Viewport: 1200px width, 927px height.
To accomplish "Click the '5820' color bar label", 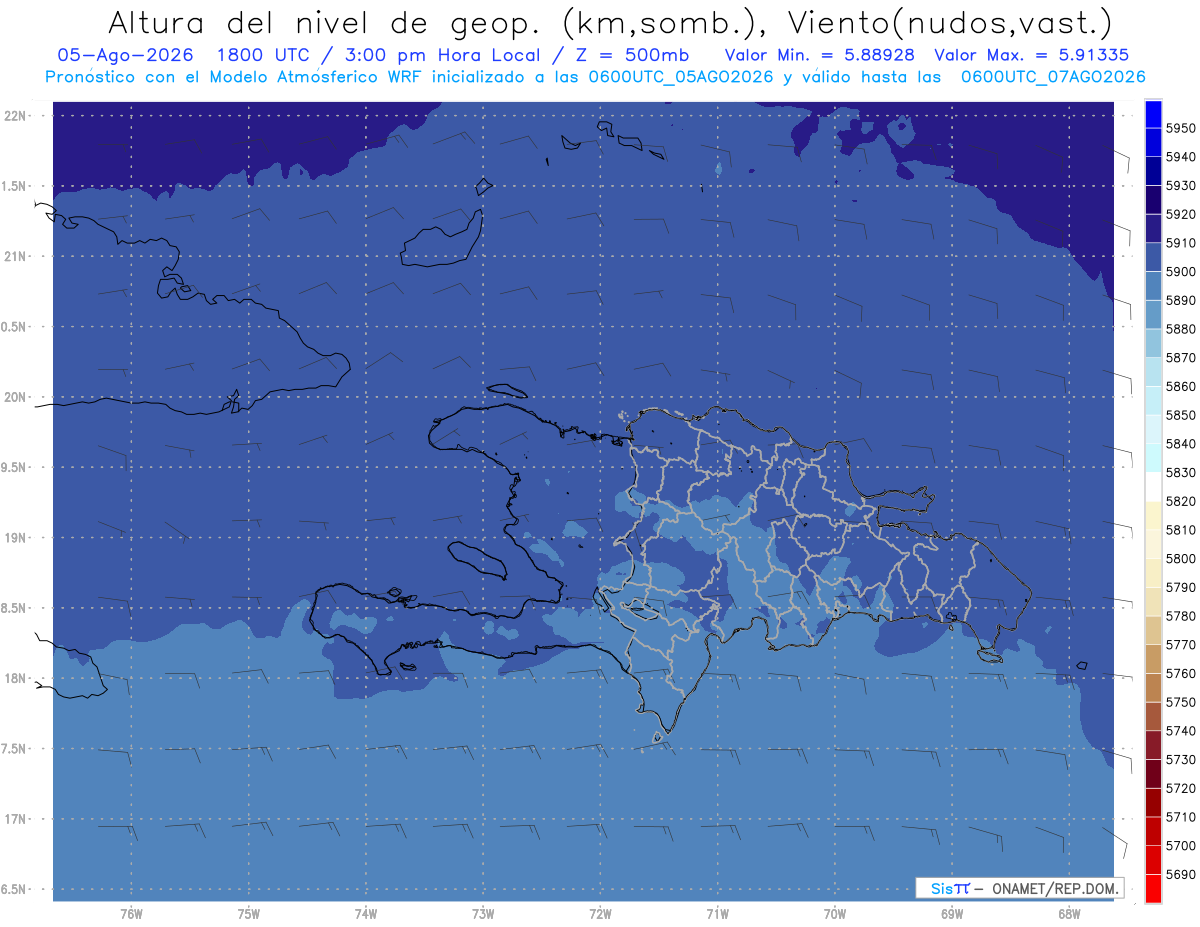I will [1181, 501].
